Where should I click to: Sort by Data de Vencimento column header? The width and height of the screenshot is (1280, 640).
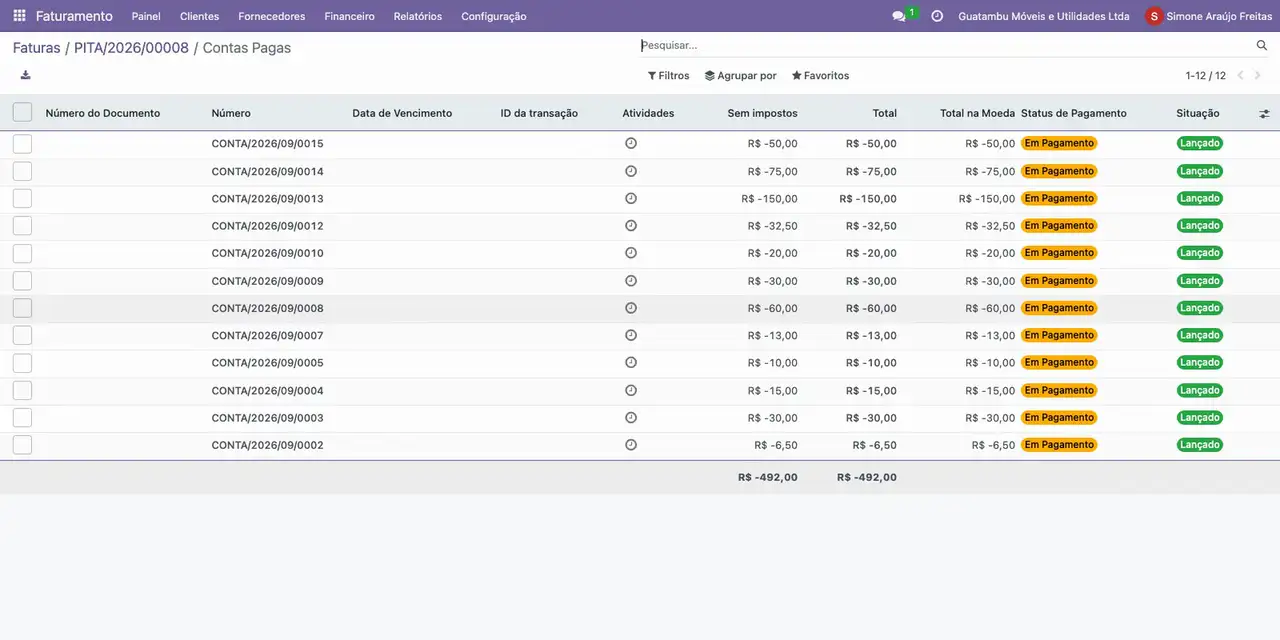tap(402, 113)
